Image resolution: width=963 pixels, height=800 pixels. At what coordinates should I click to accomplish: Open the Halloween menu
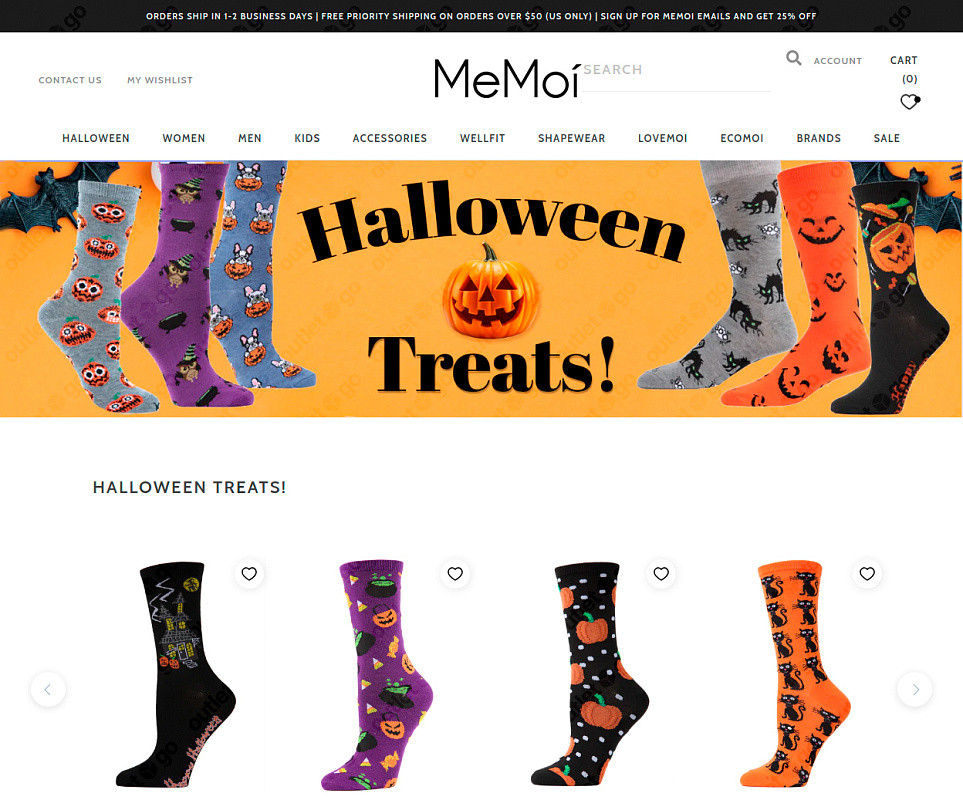pyautogui.click(x=96, y=138)
